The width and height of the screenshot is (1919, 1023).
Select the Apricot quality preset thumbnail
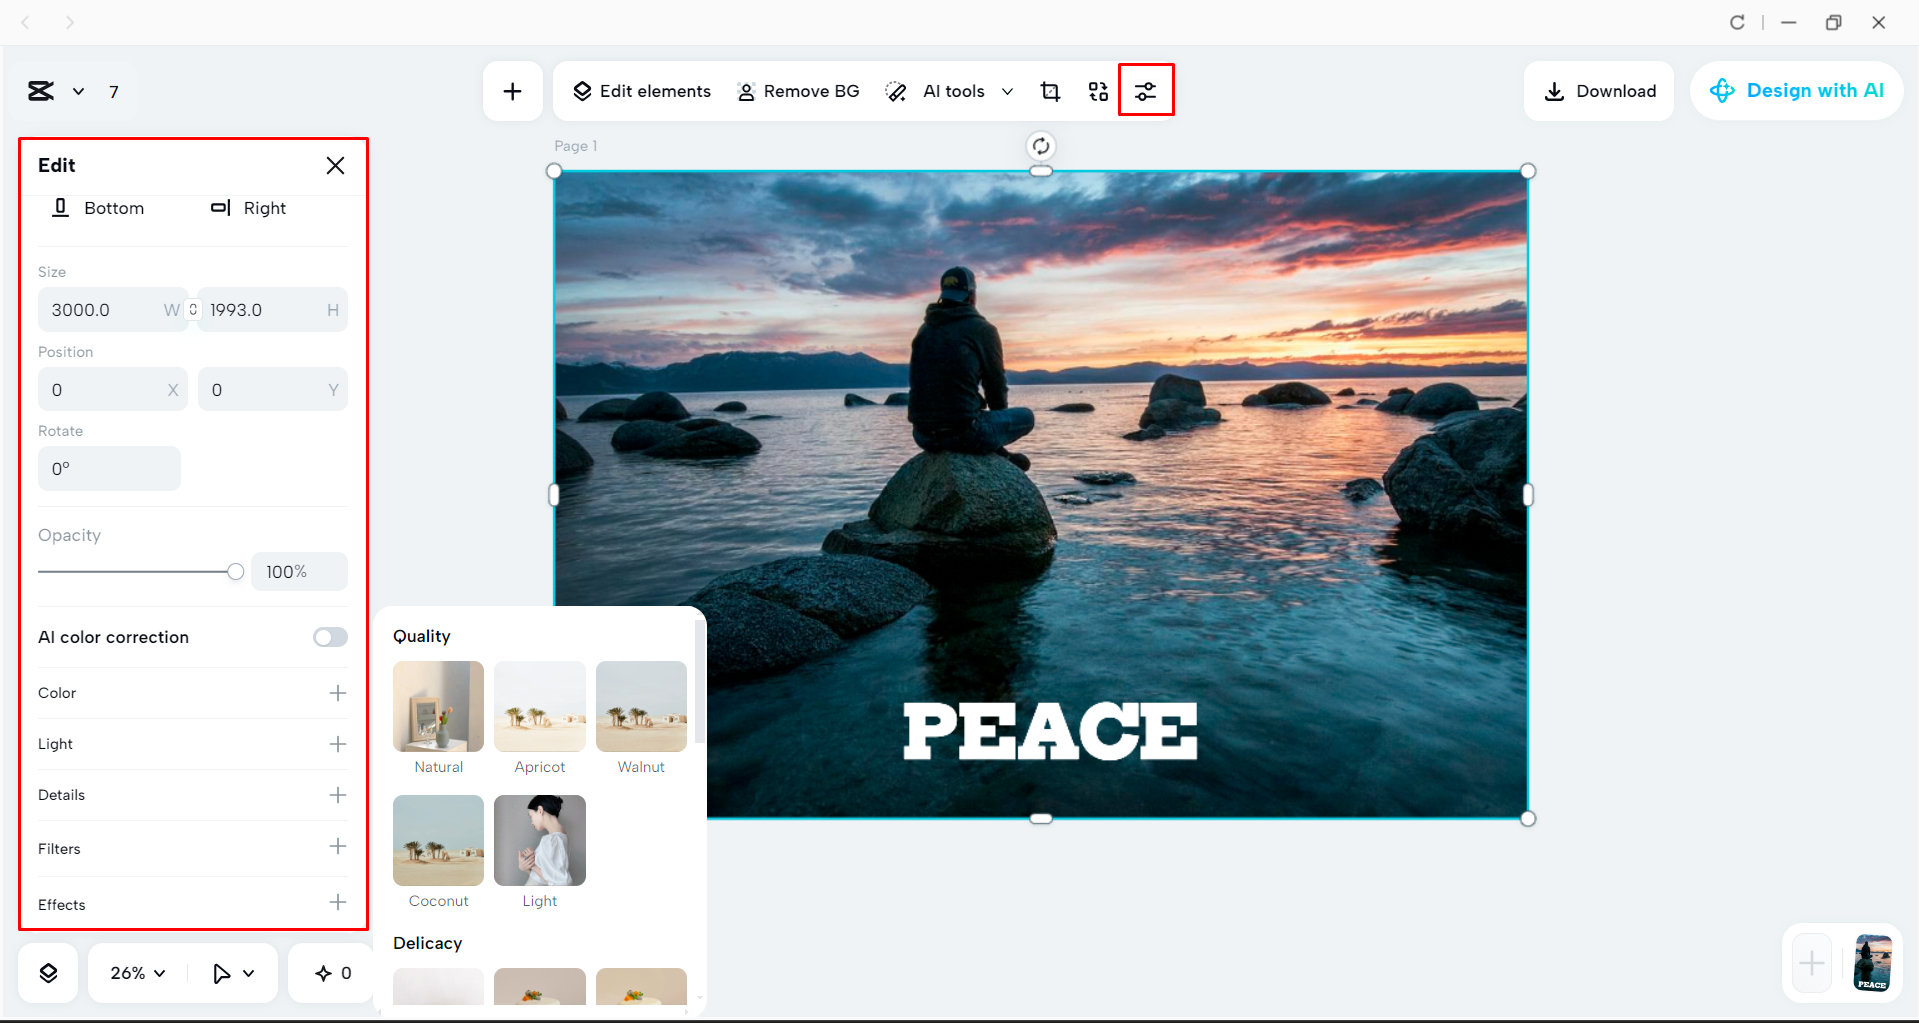point(539,706)
